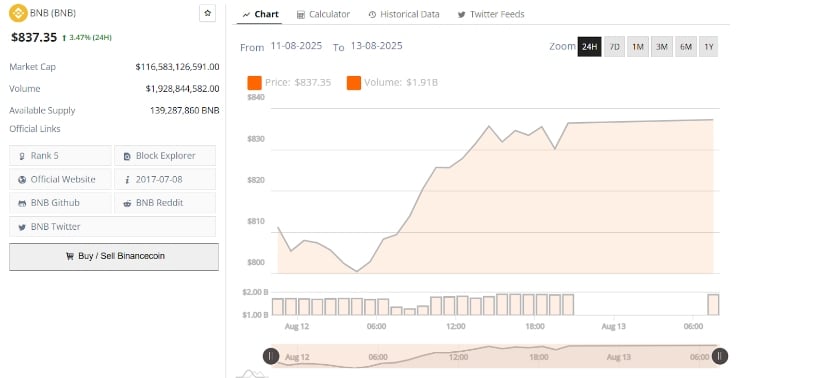
Task: Click the To date field 13-08-2025
Action: [376, 46]
